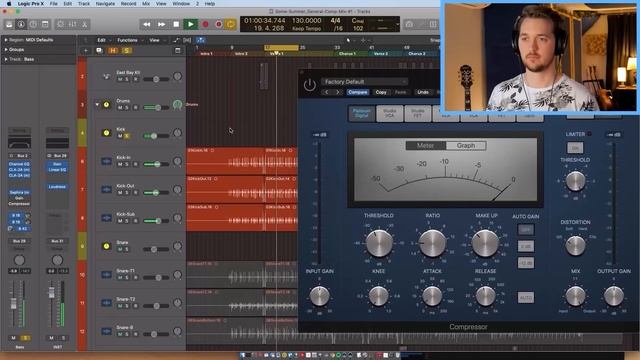Record-enable the Kick-In track

pyautogui.click(x=135, y=164)
